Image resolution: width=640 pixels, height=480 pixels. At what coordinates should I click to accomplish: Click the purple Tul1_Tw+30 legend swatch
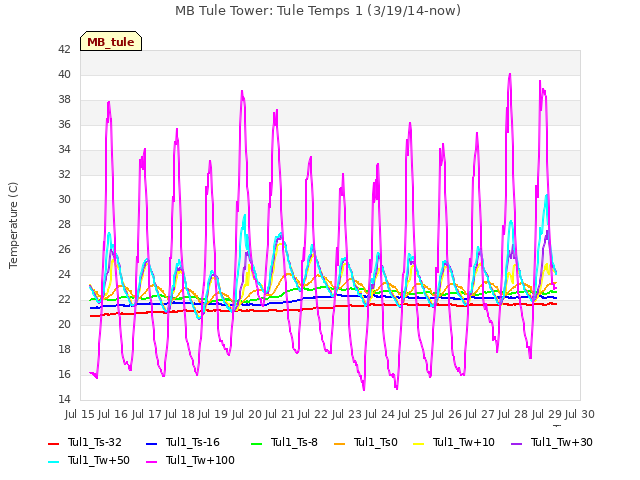click(517, 444)
